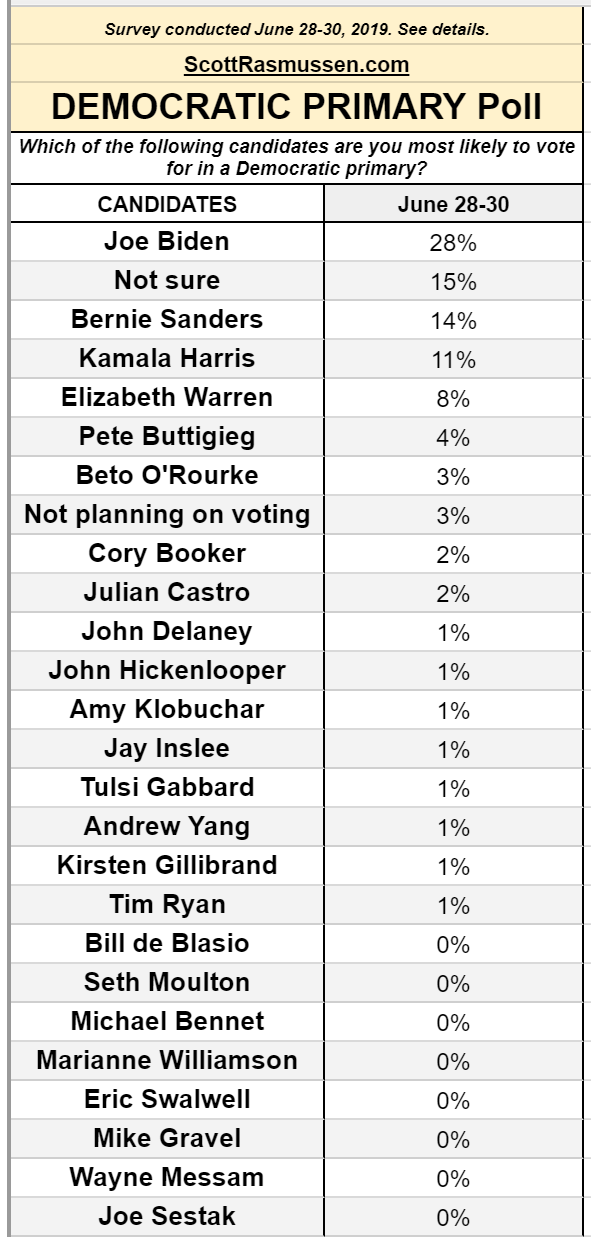Select the Pete Buttigieg cell
The image size is (591, 1237).
click(167, 436)
